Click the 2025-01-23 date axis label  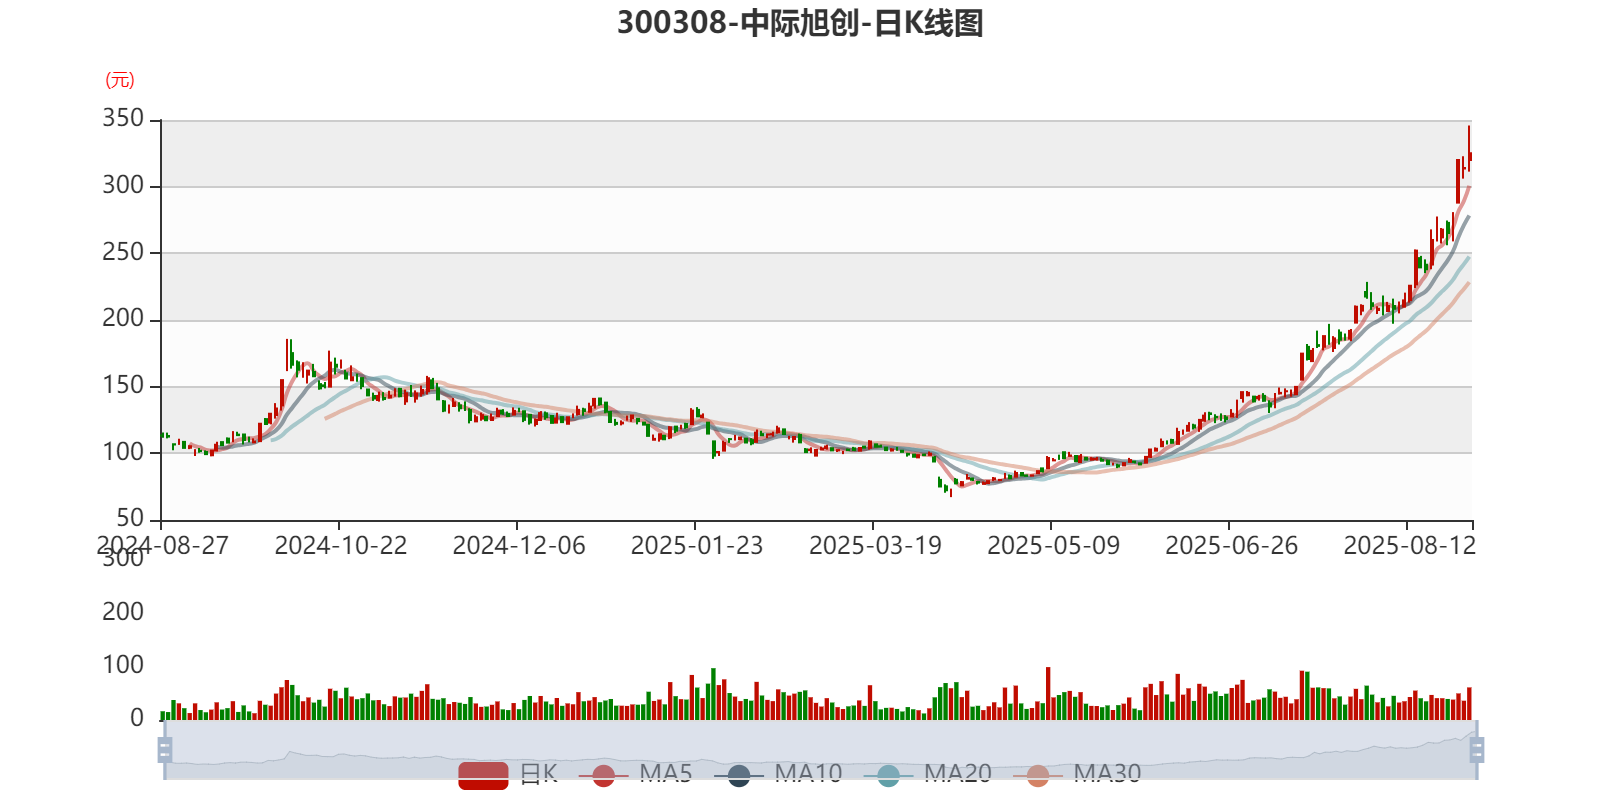[697, 546]
